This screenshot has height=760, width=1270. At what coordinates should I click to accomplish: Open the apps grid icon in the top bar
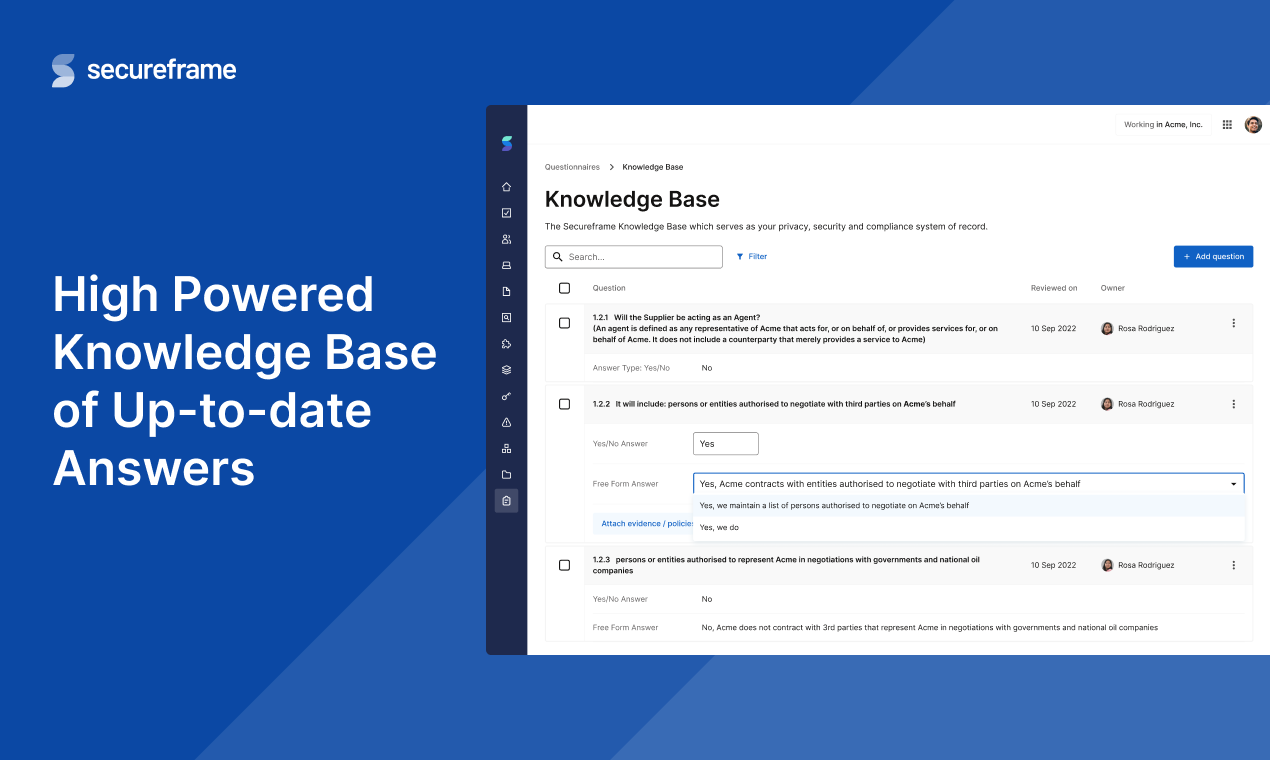[x=1227, y=125]
